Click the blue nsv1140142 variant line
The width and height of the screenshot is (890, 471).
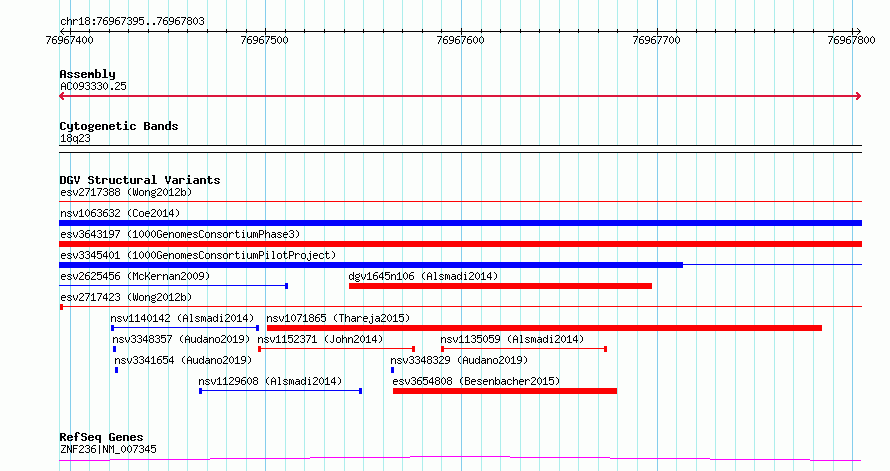tap(185, 328)
